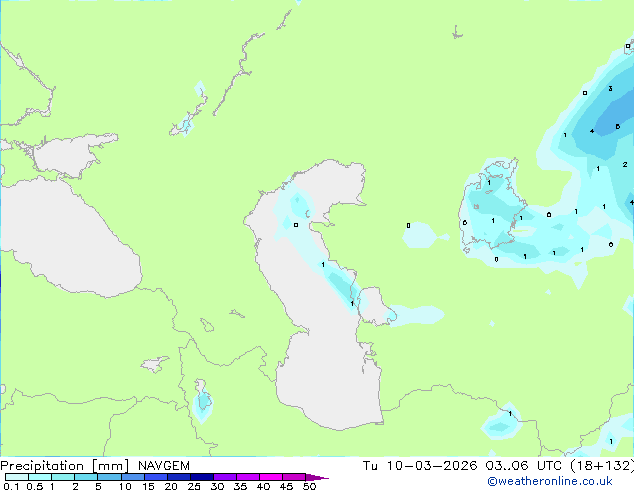
Task: Click the 40–45 mm magenta legend swatch
Action: 271,477
